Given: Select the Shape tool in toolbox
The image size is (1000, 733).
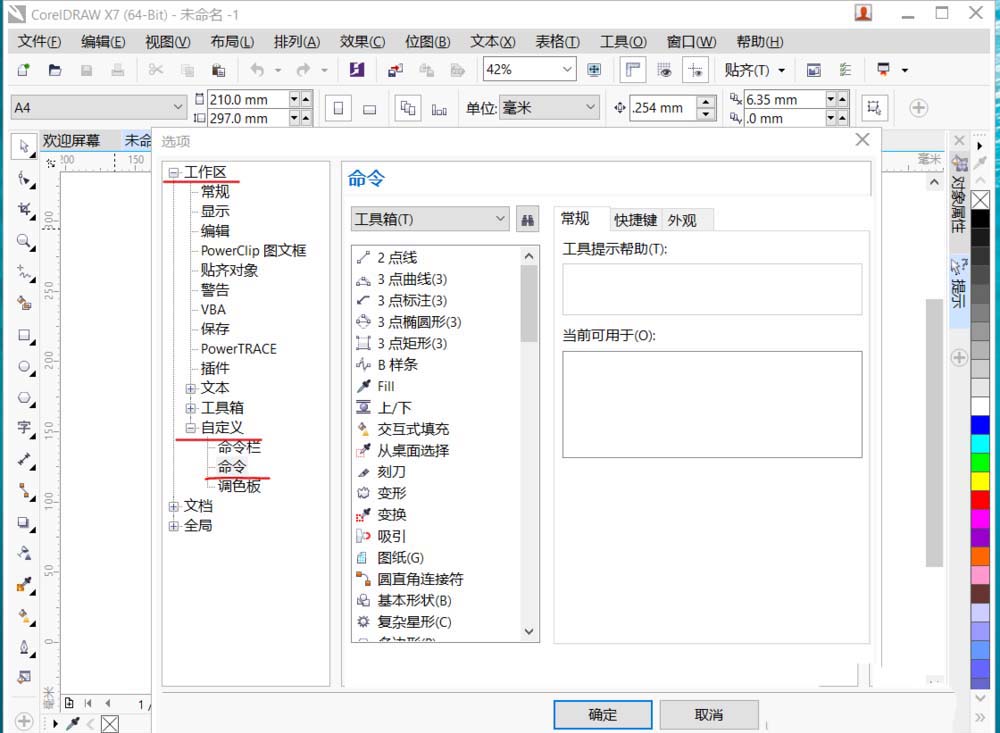Looking at the screenshot, I should (24, 179).
